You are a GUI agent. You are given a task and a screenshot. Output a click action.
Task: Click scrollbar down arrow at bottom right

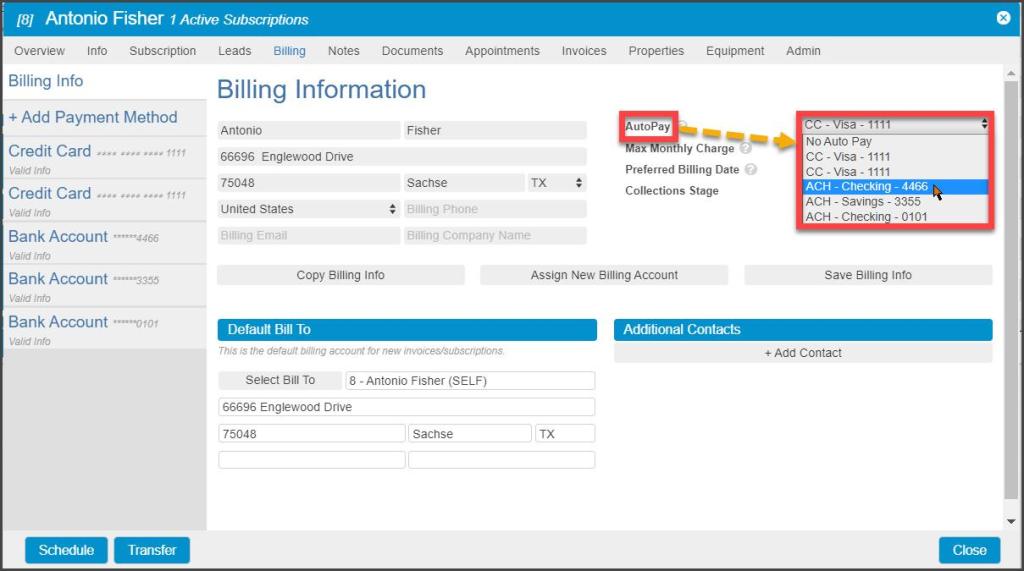coord(1011,521)
